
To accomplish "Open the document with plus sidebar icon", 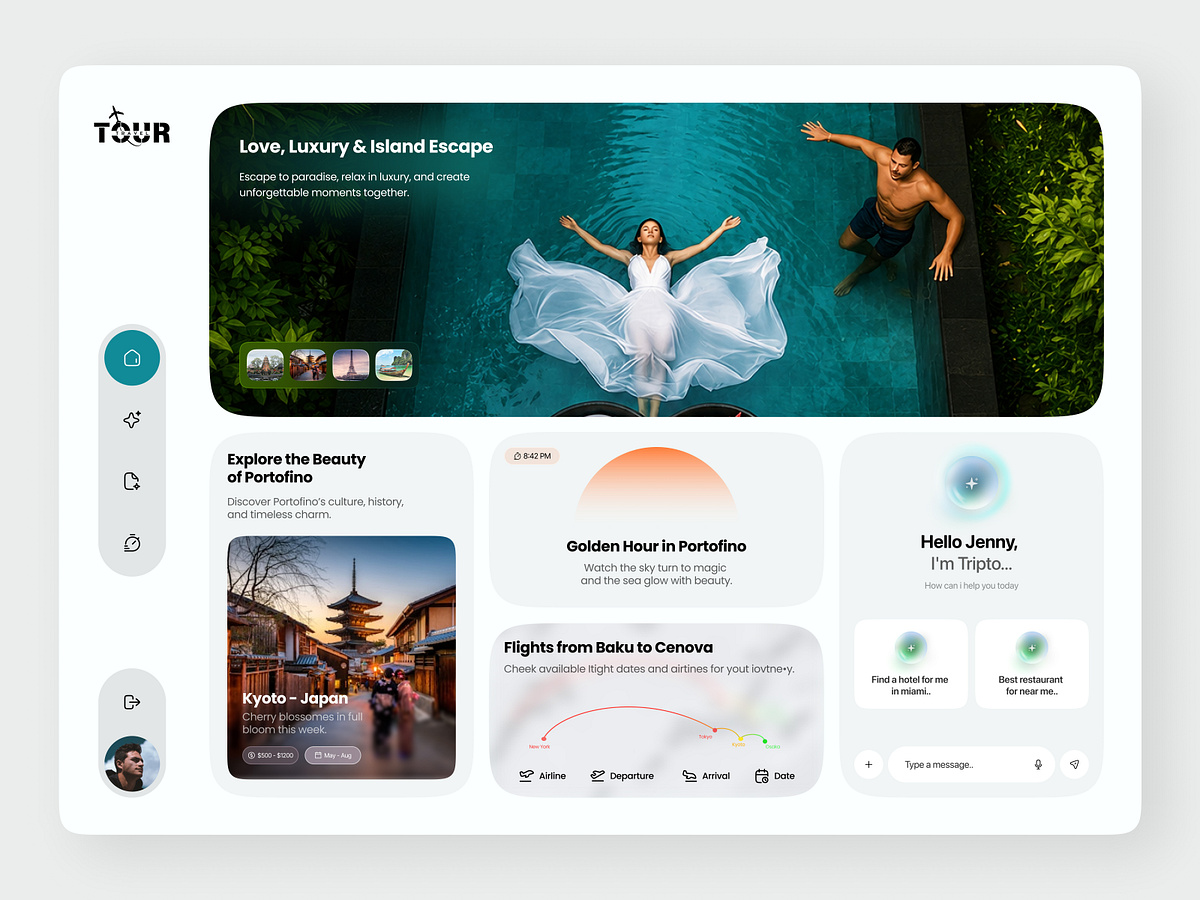I will (x=132, y=482).
